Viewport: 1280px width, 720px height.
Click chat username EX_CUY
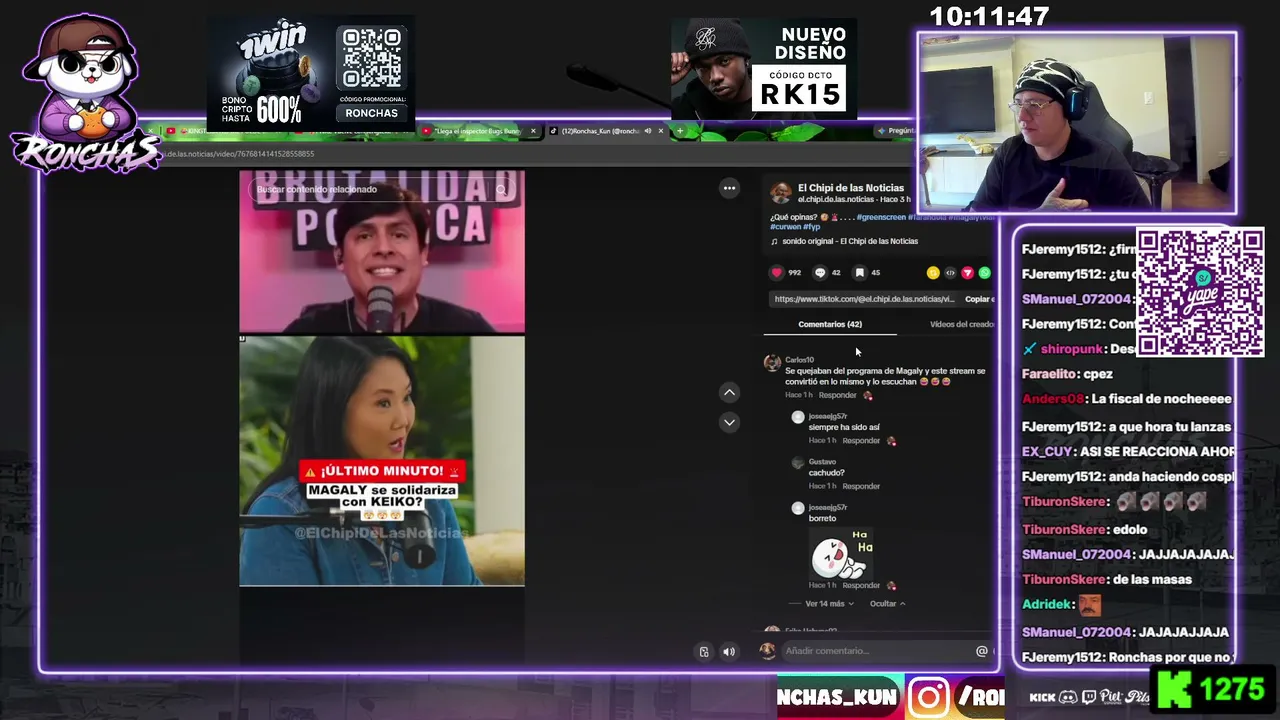pos(1046,451)
